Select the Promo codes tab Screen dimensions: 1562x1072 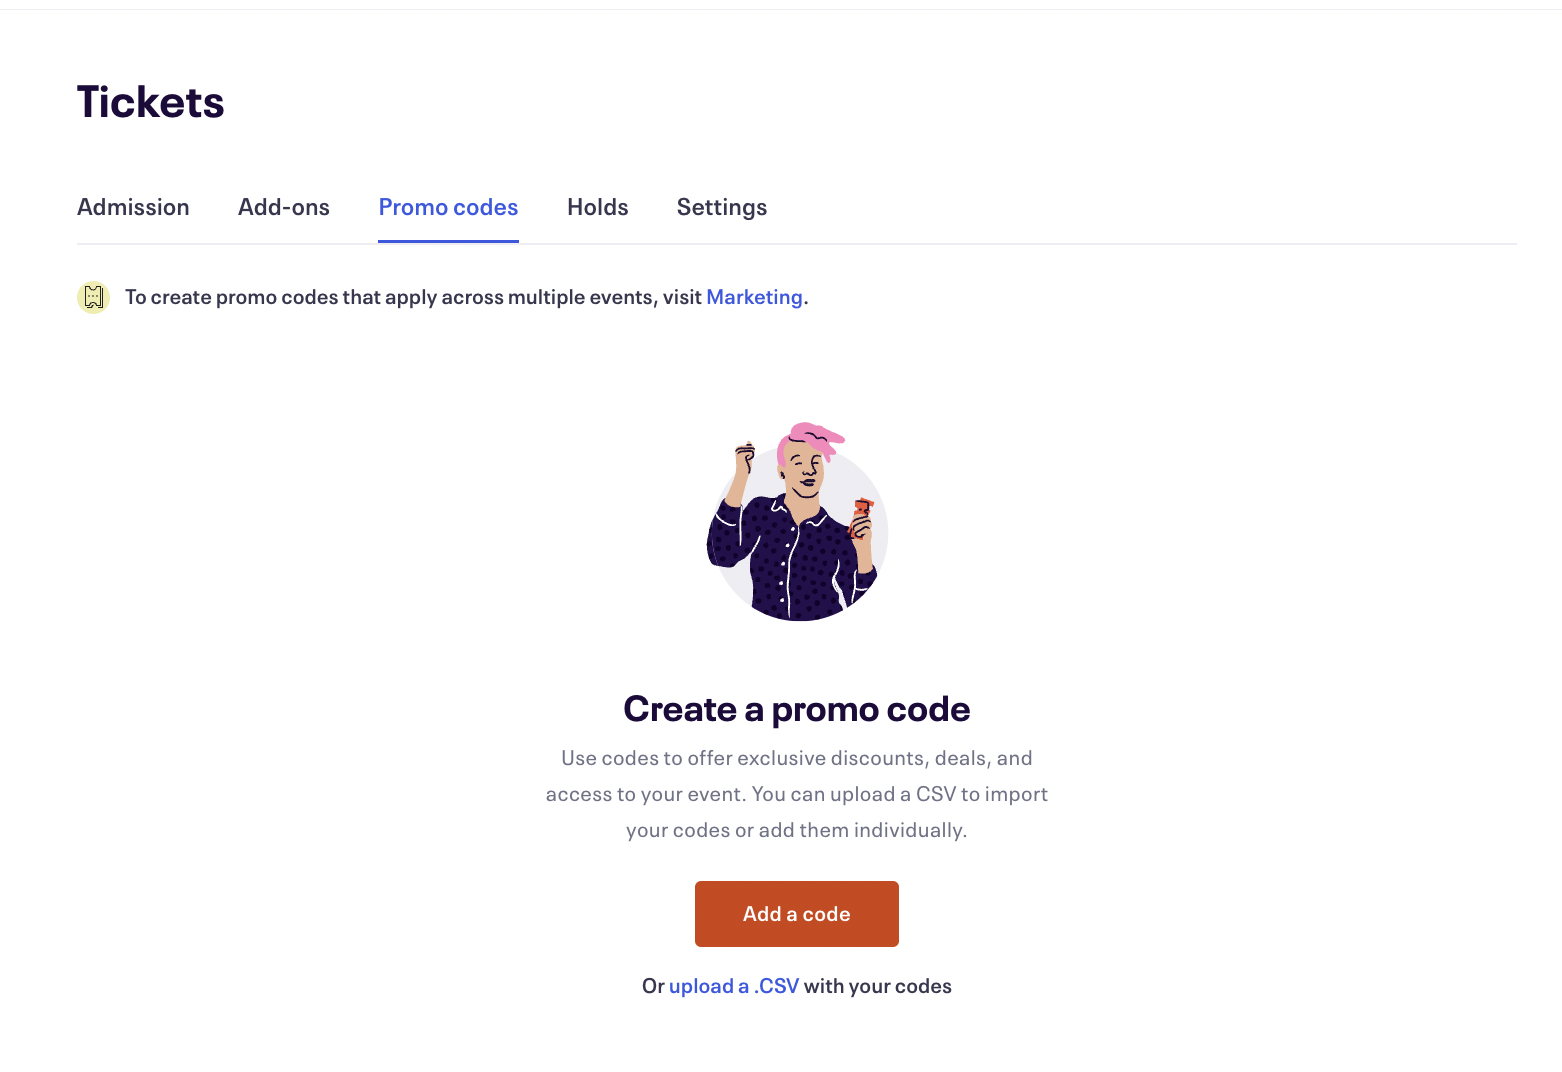(x=448, y=207)
